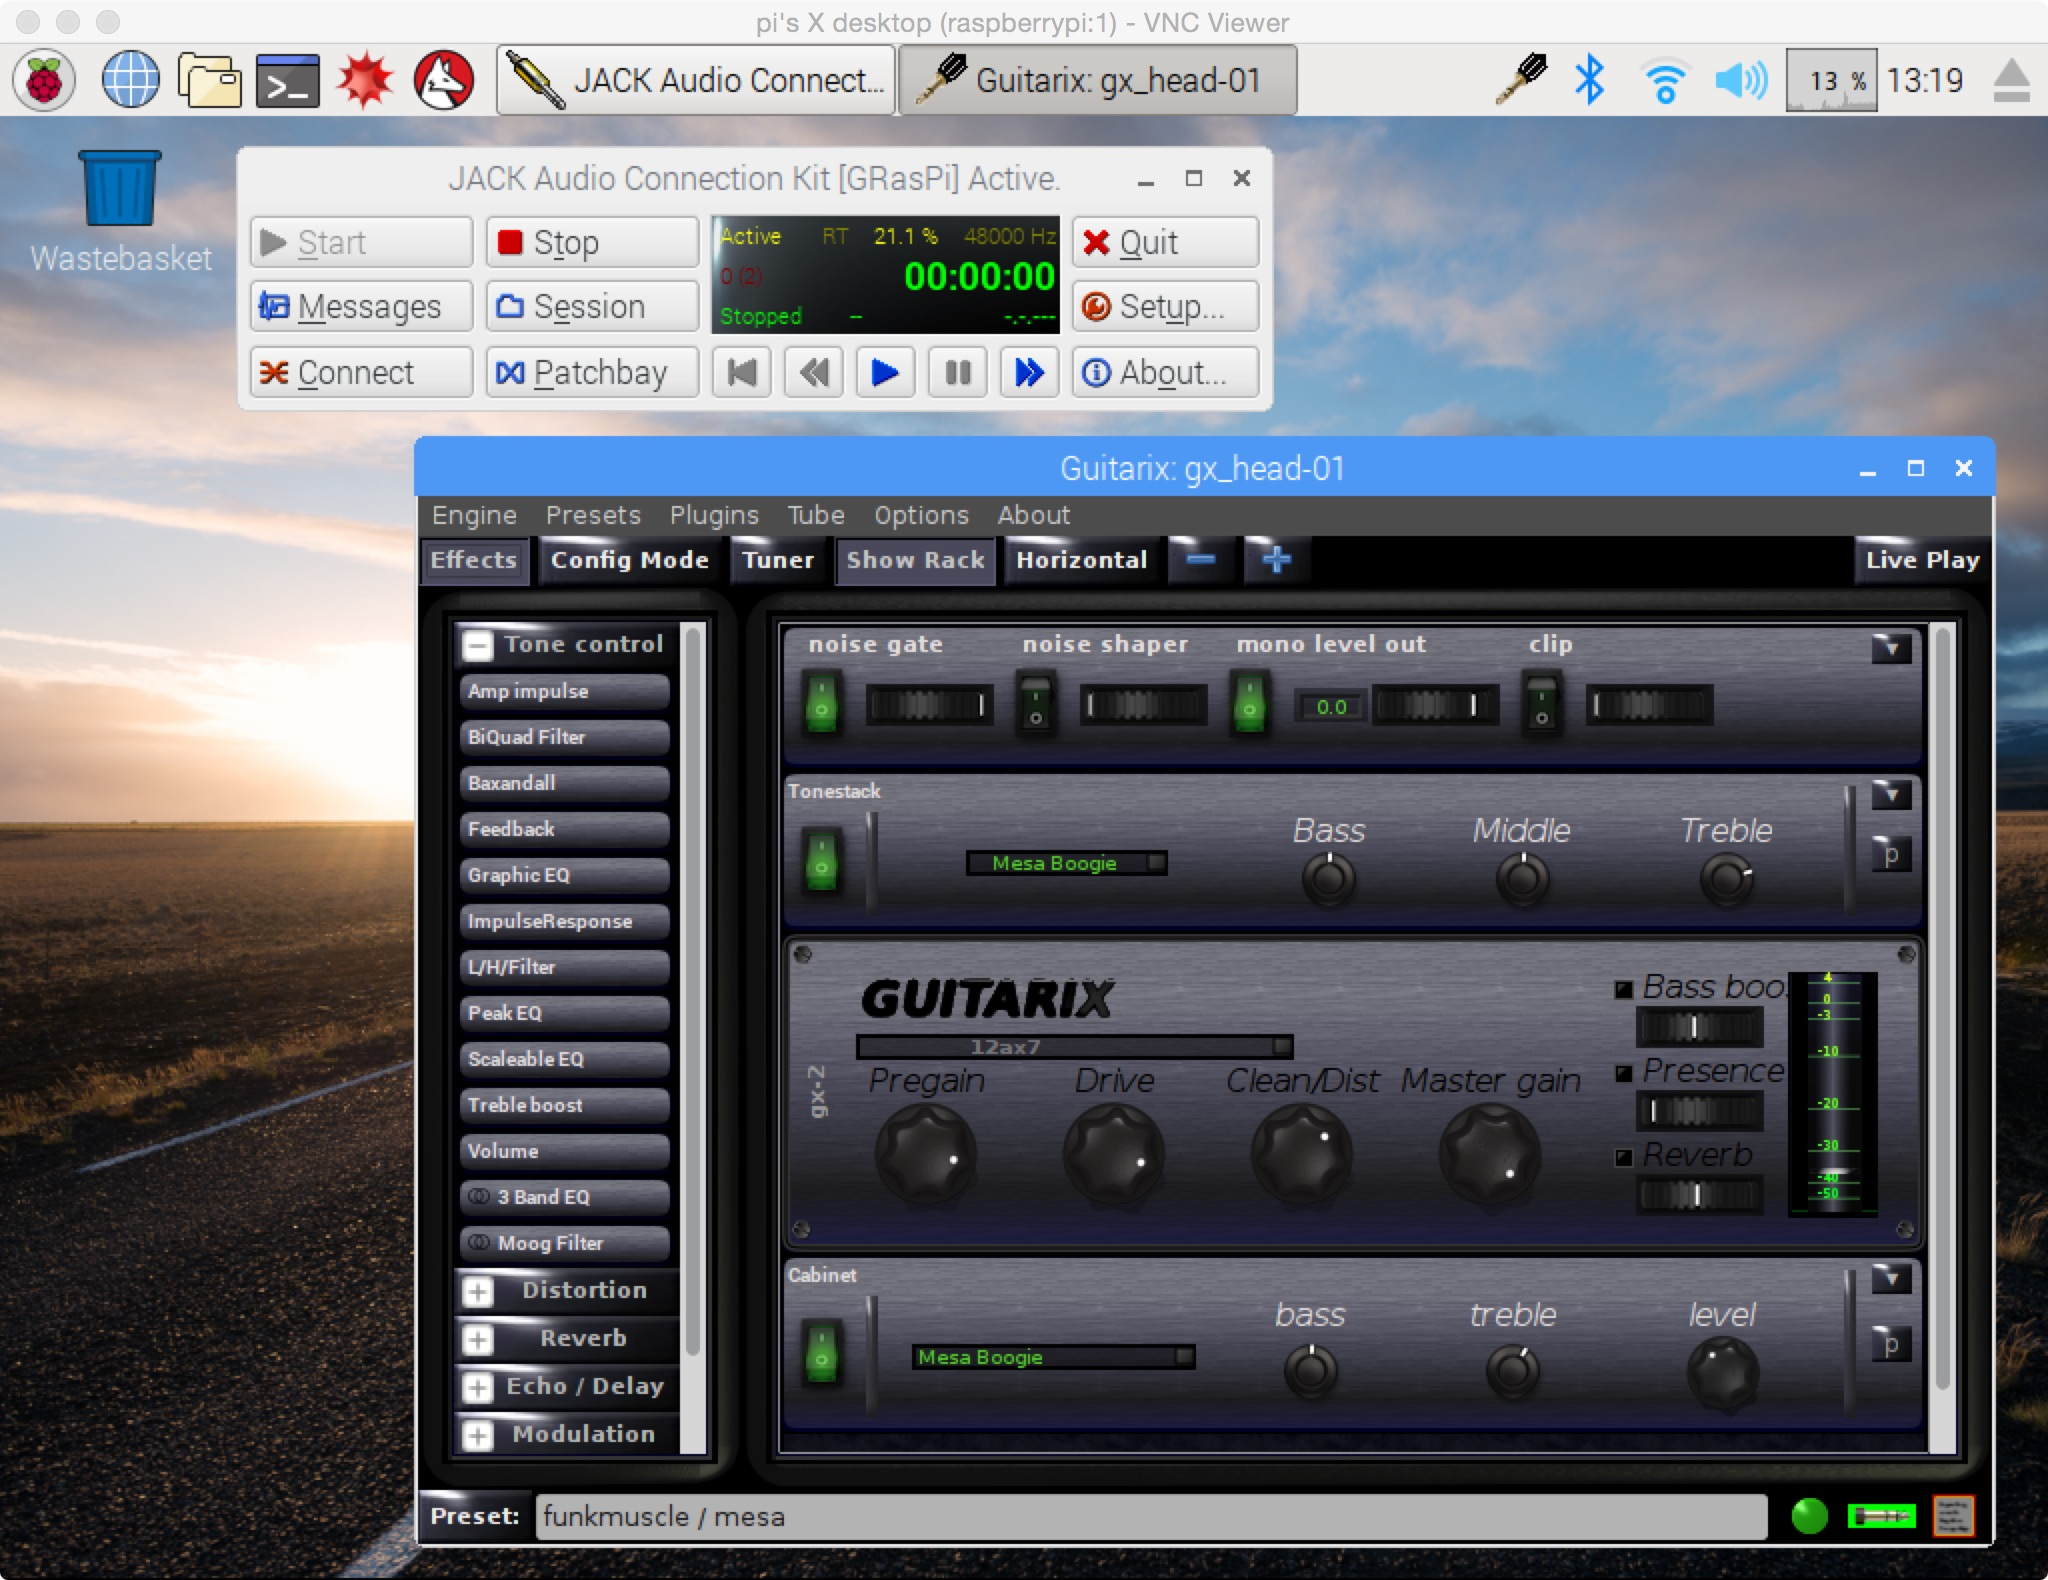Open the JACK Connect window
This screenshot has height=1580, width=2048.
point(361,373)
